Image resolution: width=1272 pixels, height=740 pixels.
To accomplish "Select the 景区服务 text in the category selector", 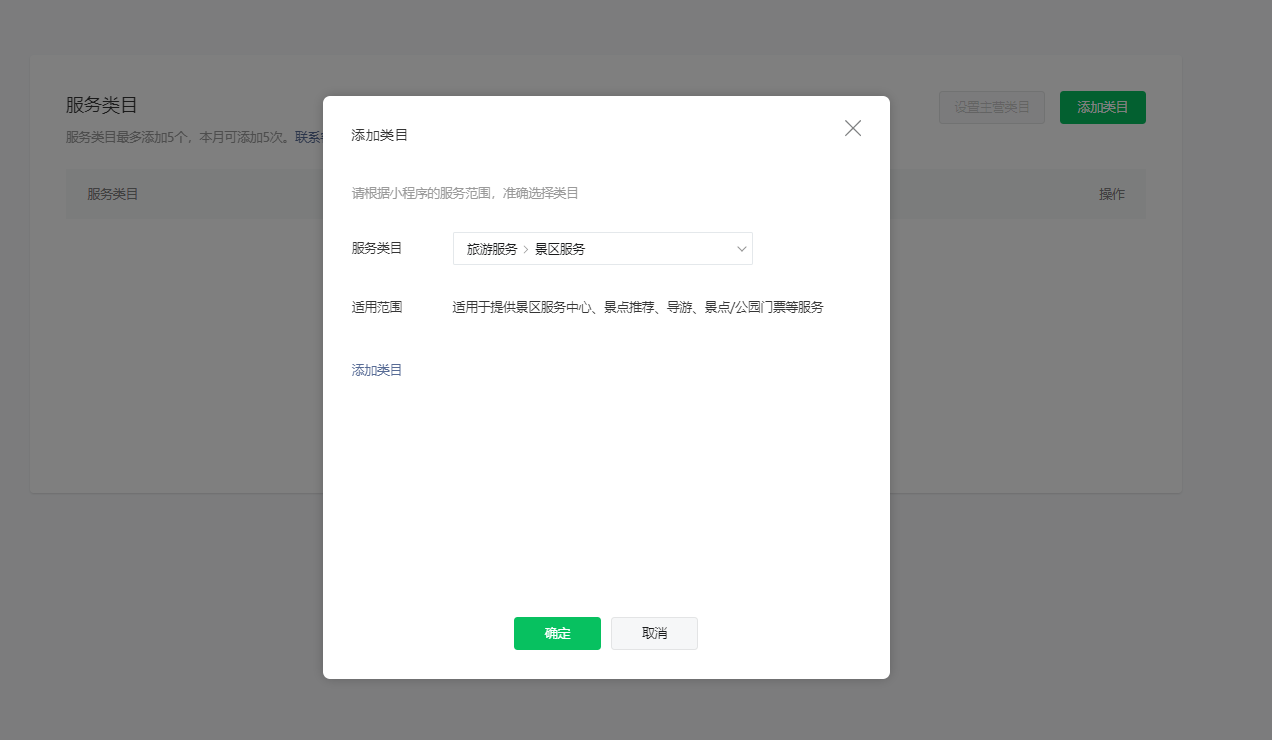I will click(x=560, y=249).
